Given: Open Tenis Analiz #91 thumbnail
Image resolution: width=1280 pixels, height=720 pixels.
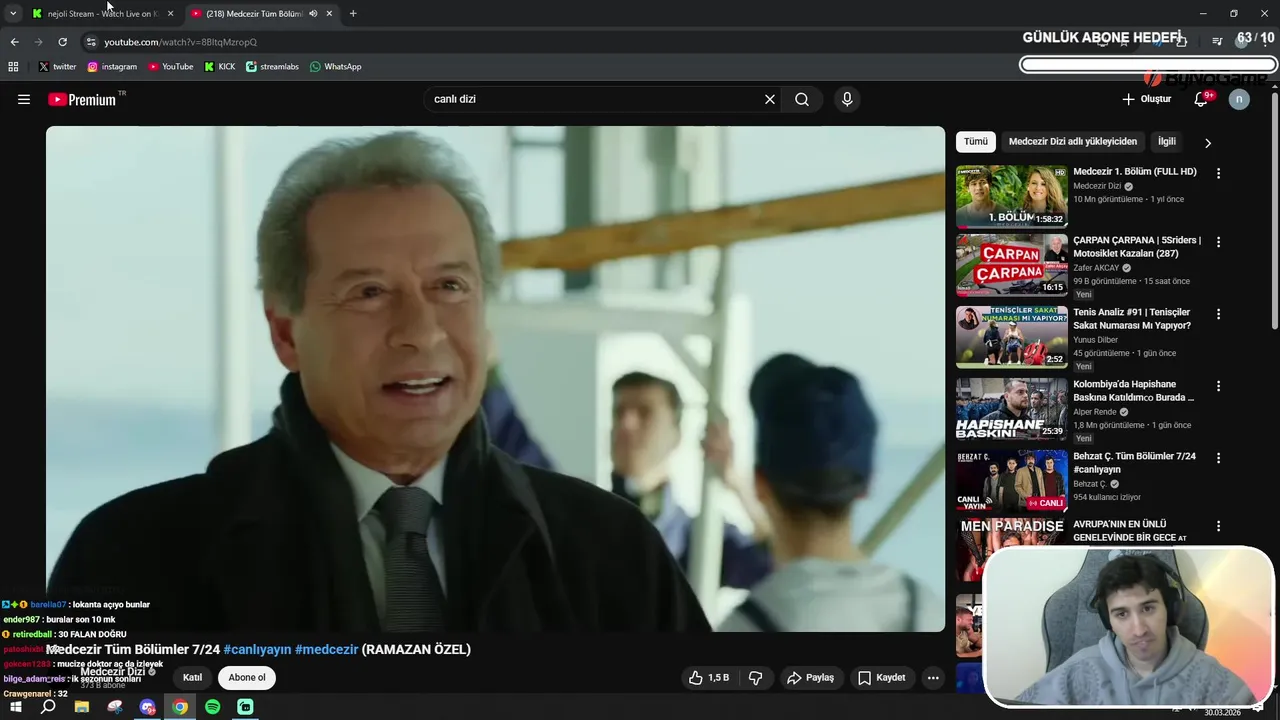Looking at the screenshot, I should pyautogui.click(x=1011, y=337).
